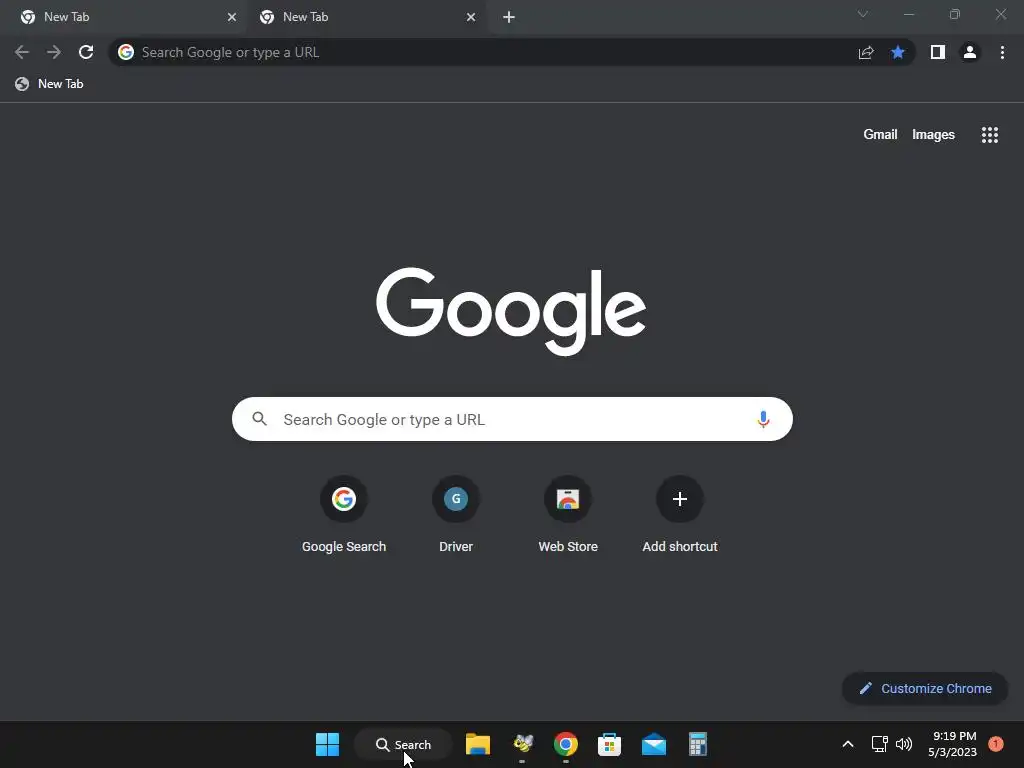Go back with the browser back arrow
Image resolution: width=1024 pixels, height=768 pixels.
(x=22, y=52)
